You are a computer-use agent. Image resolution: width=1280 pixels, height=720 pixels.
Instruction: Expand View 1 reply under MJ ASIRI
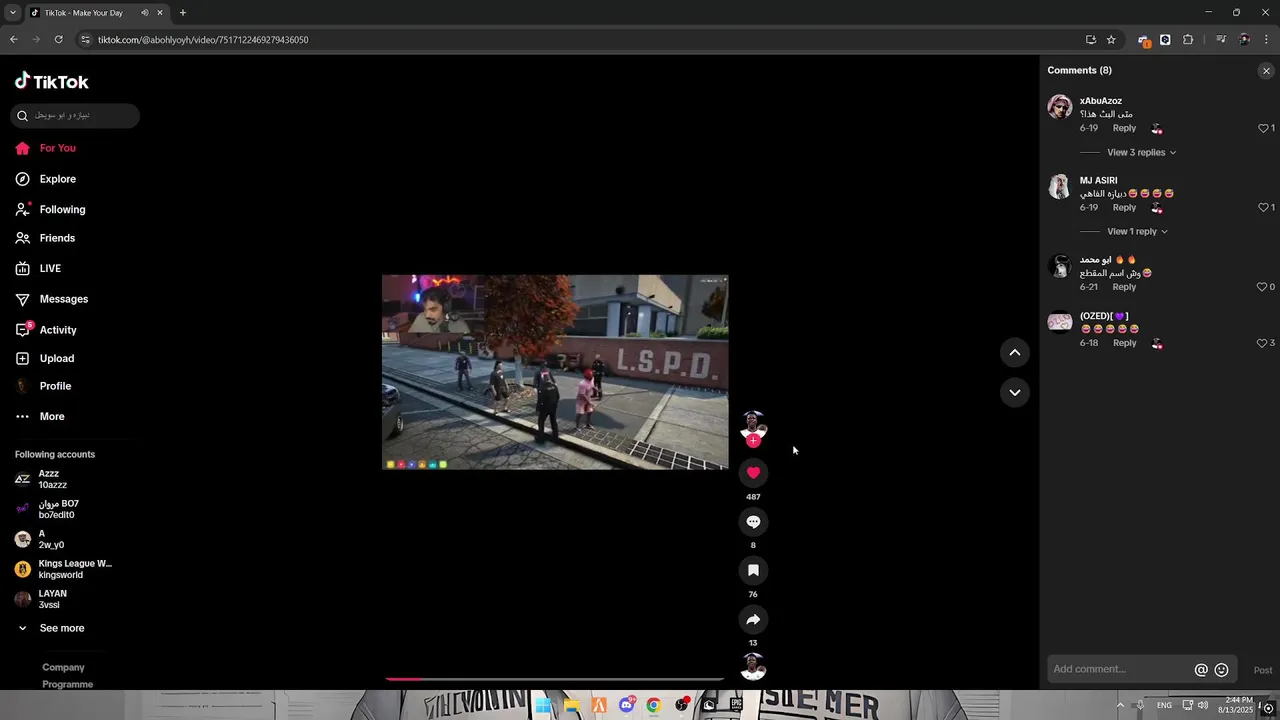[x=1137, y=232]
